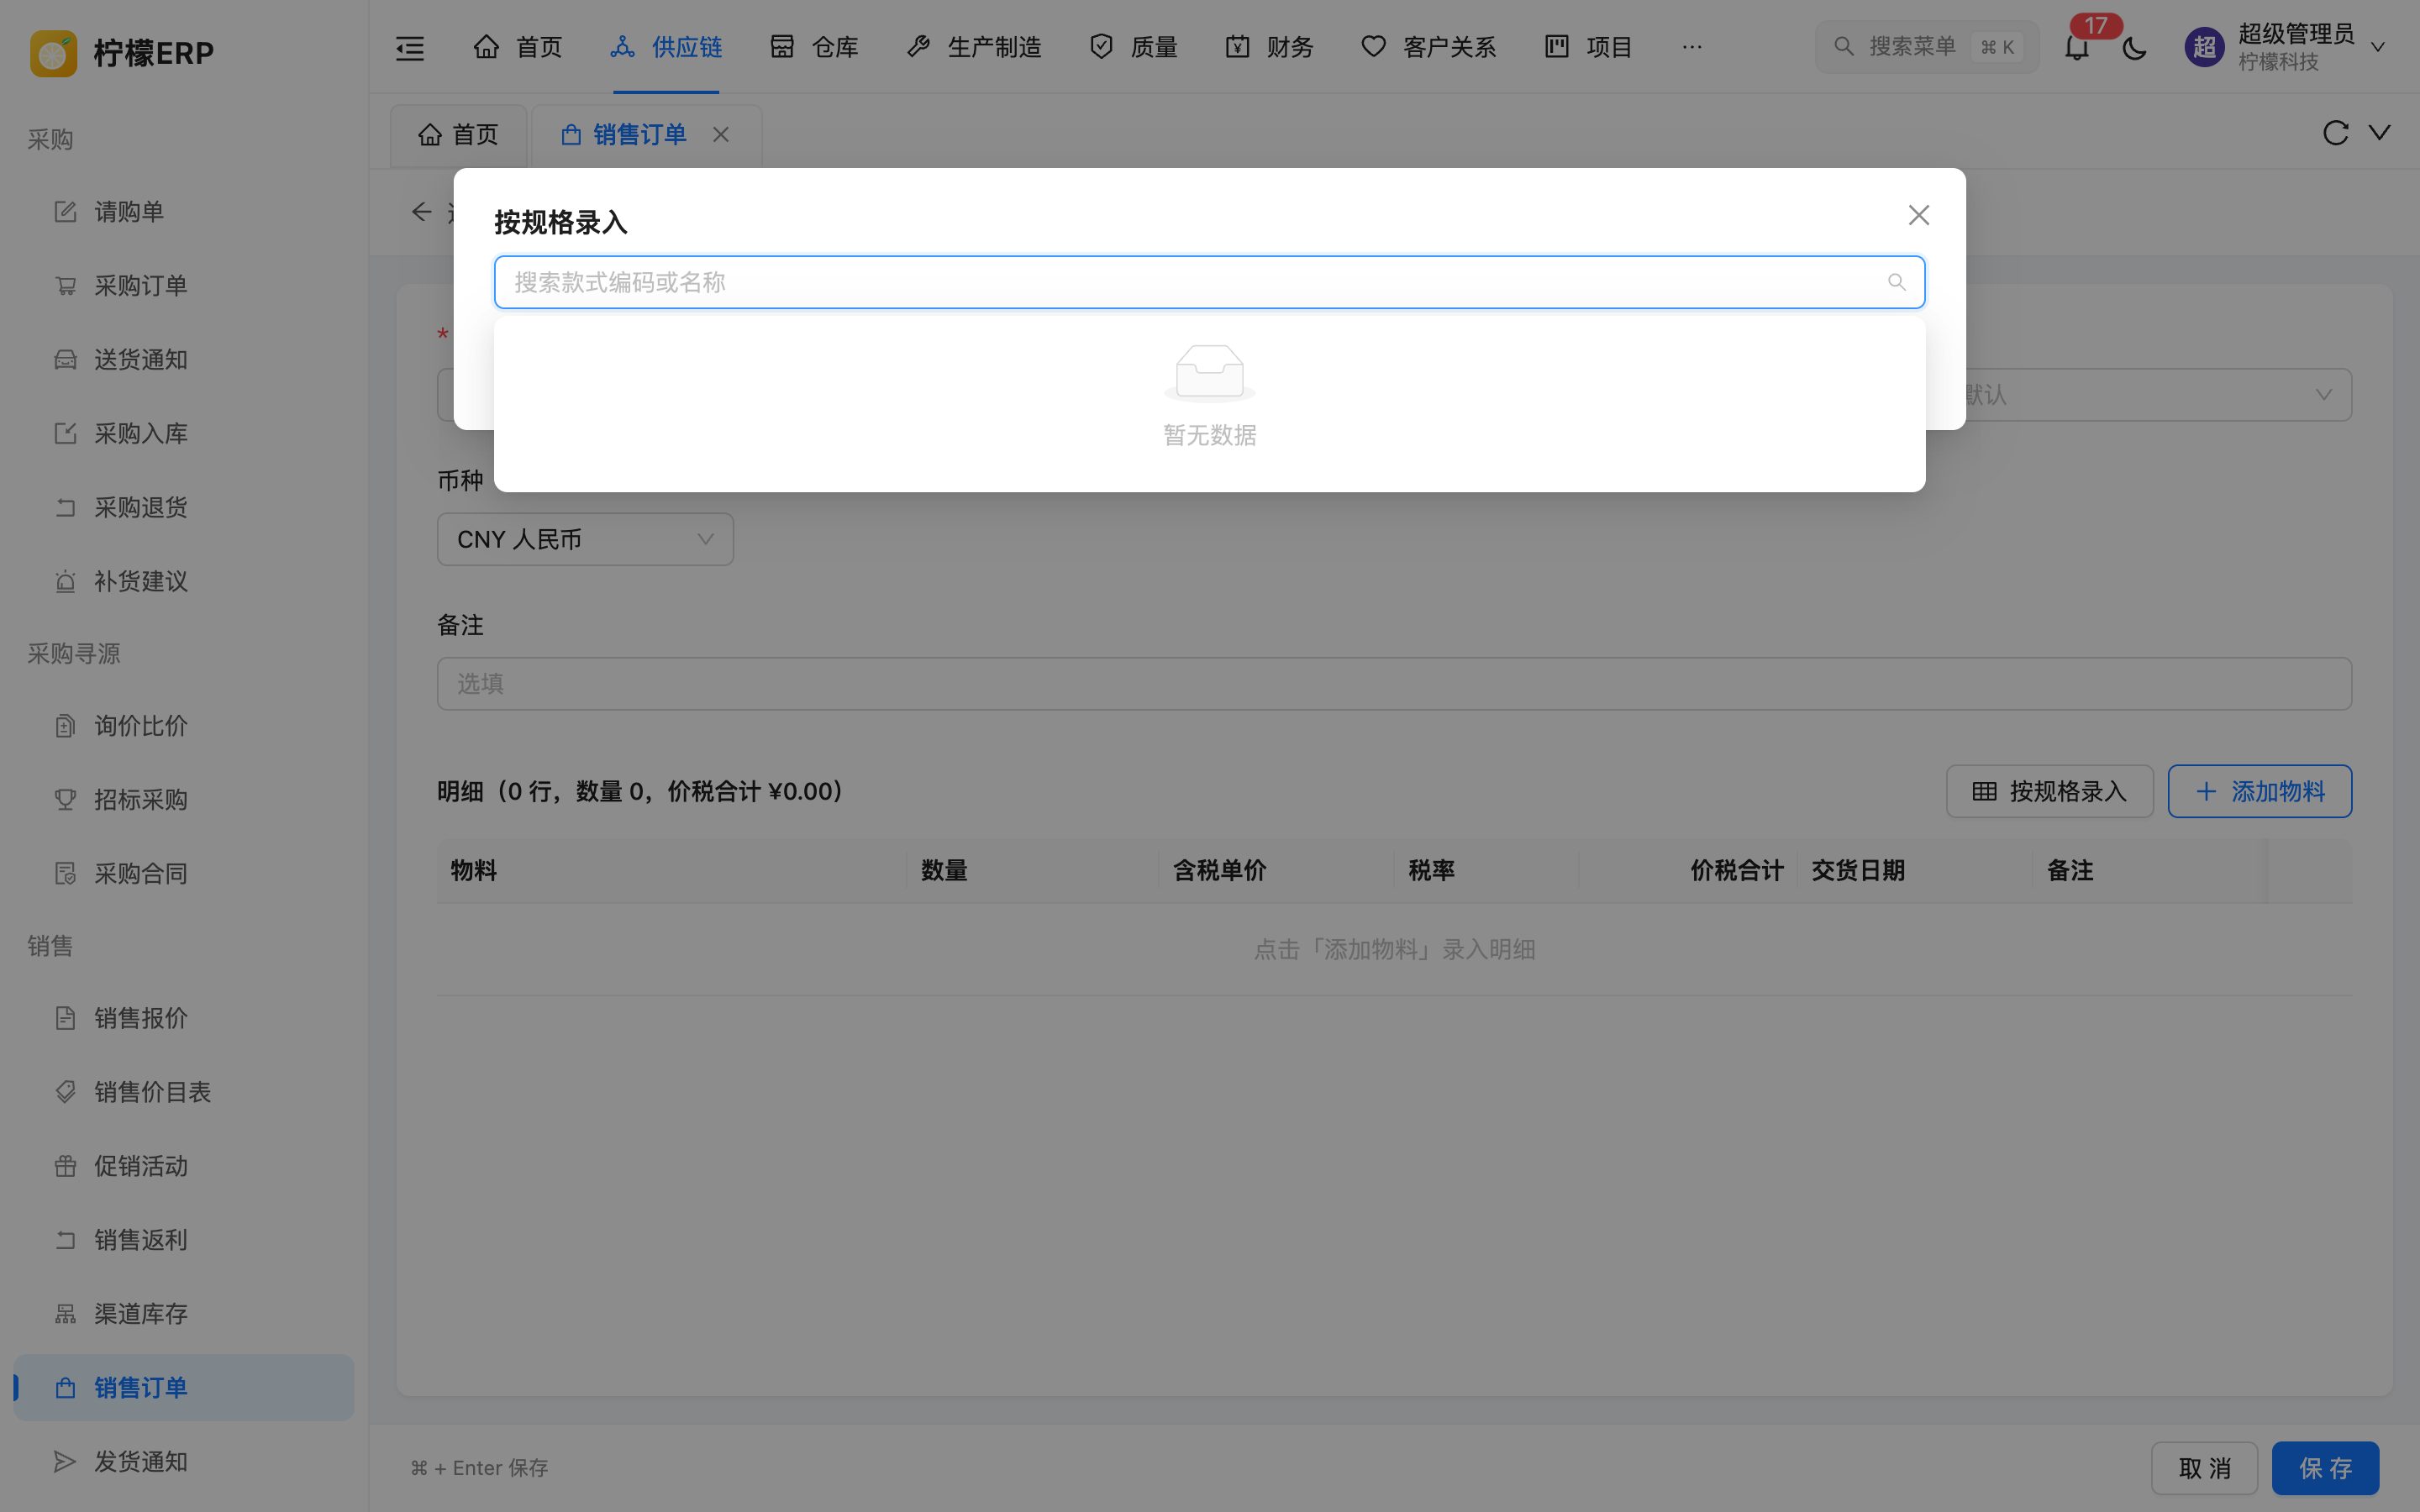Click the 添加物料 button
The width and height of the screenshot is (2420, 1512).
pos(2259,792)
